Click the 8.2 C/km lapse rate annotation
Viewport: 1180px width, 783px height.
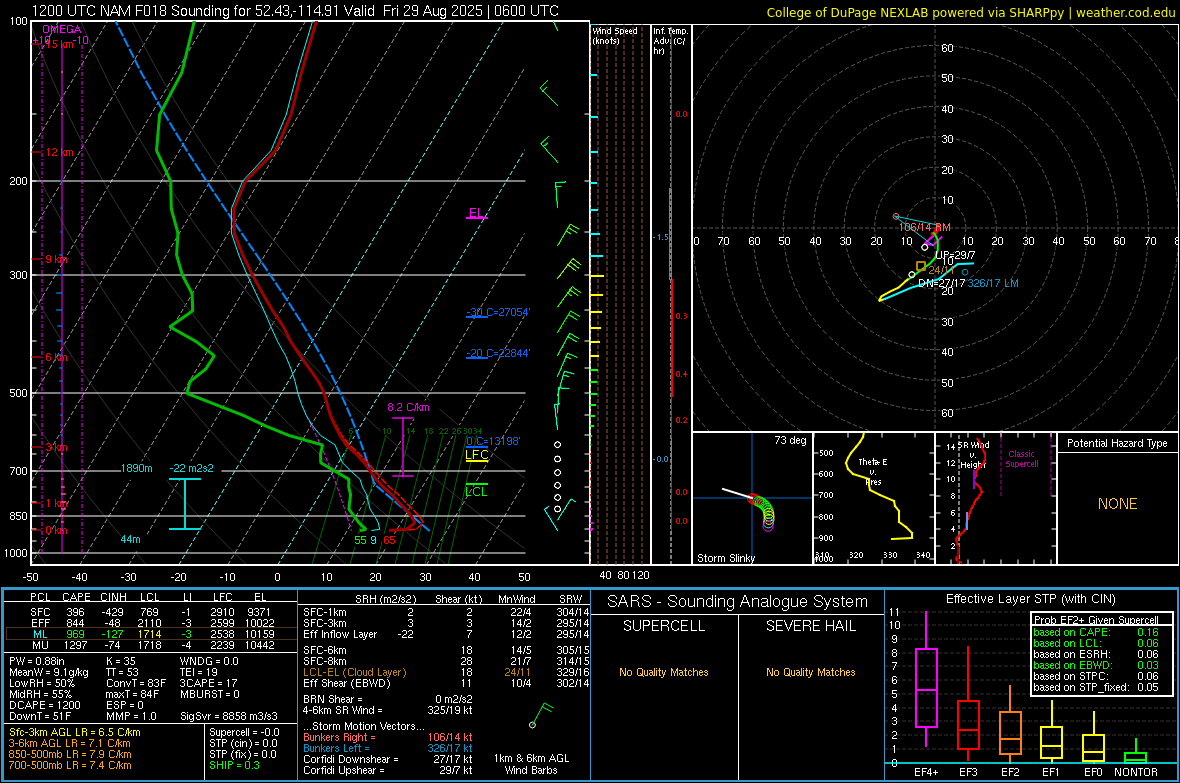408,407
